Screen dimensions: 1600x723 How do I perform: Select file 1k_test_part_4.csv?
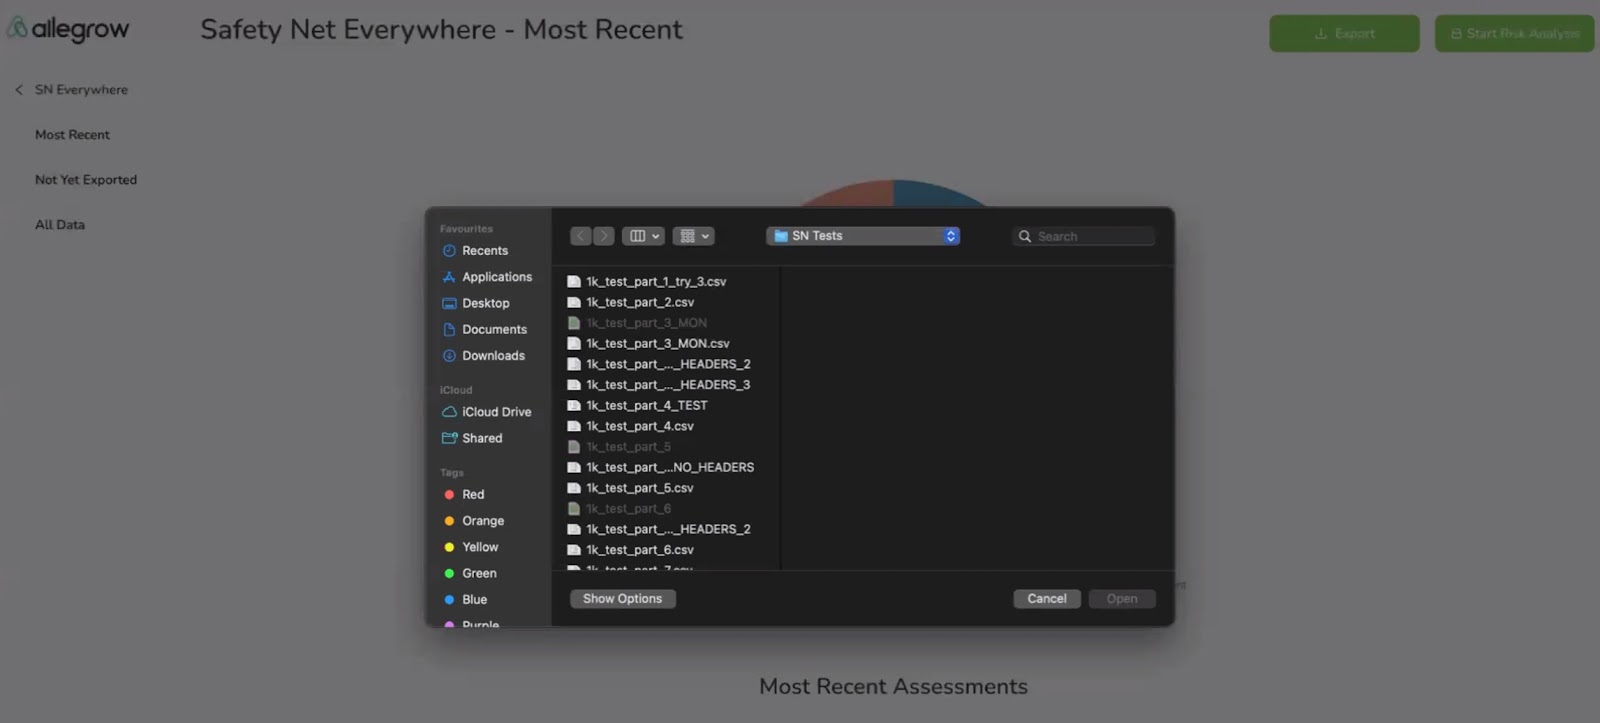(x=640, y=426)
